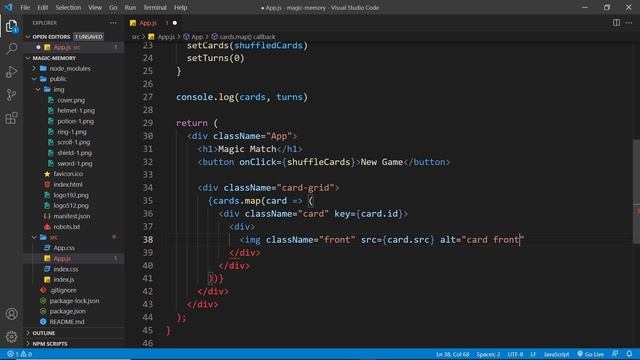This screenshot has width=640, height=360.
Task: Open the Extensions view
Action: pos(11,118)
